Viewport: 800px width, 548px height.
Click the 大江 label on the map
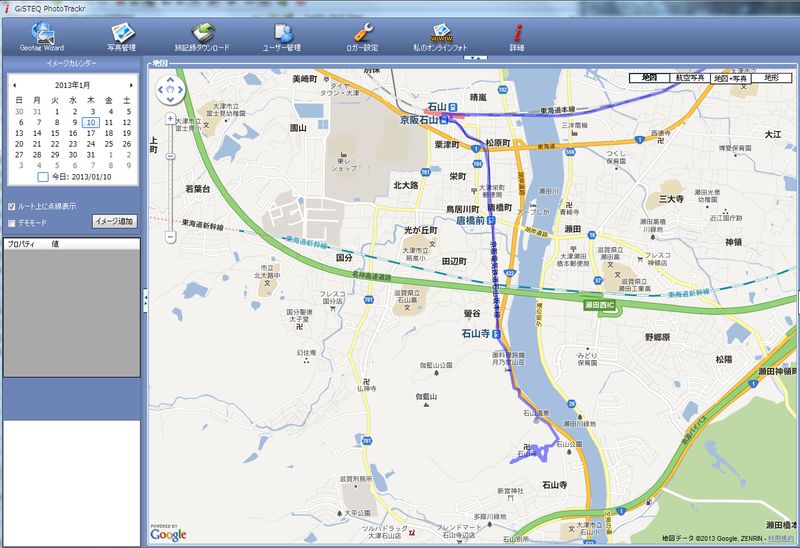pyautogui.click(x=773, y=134)
